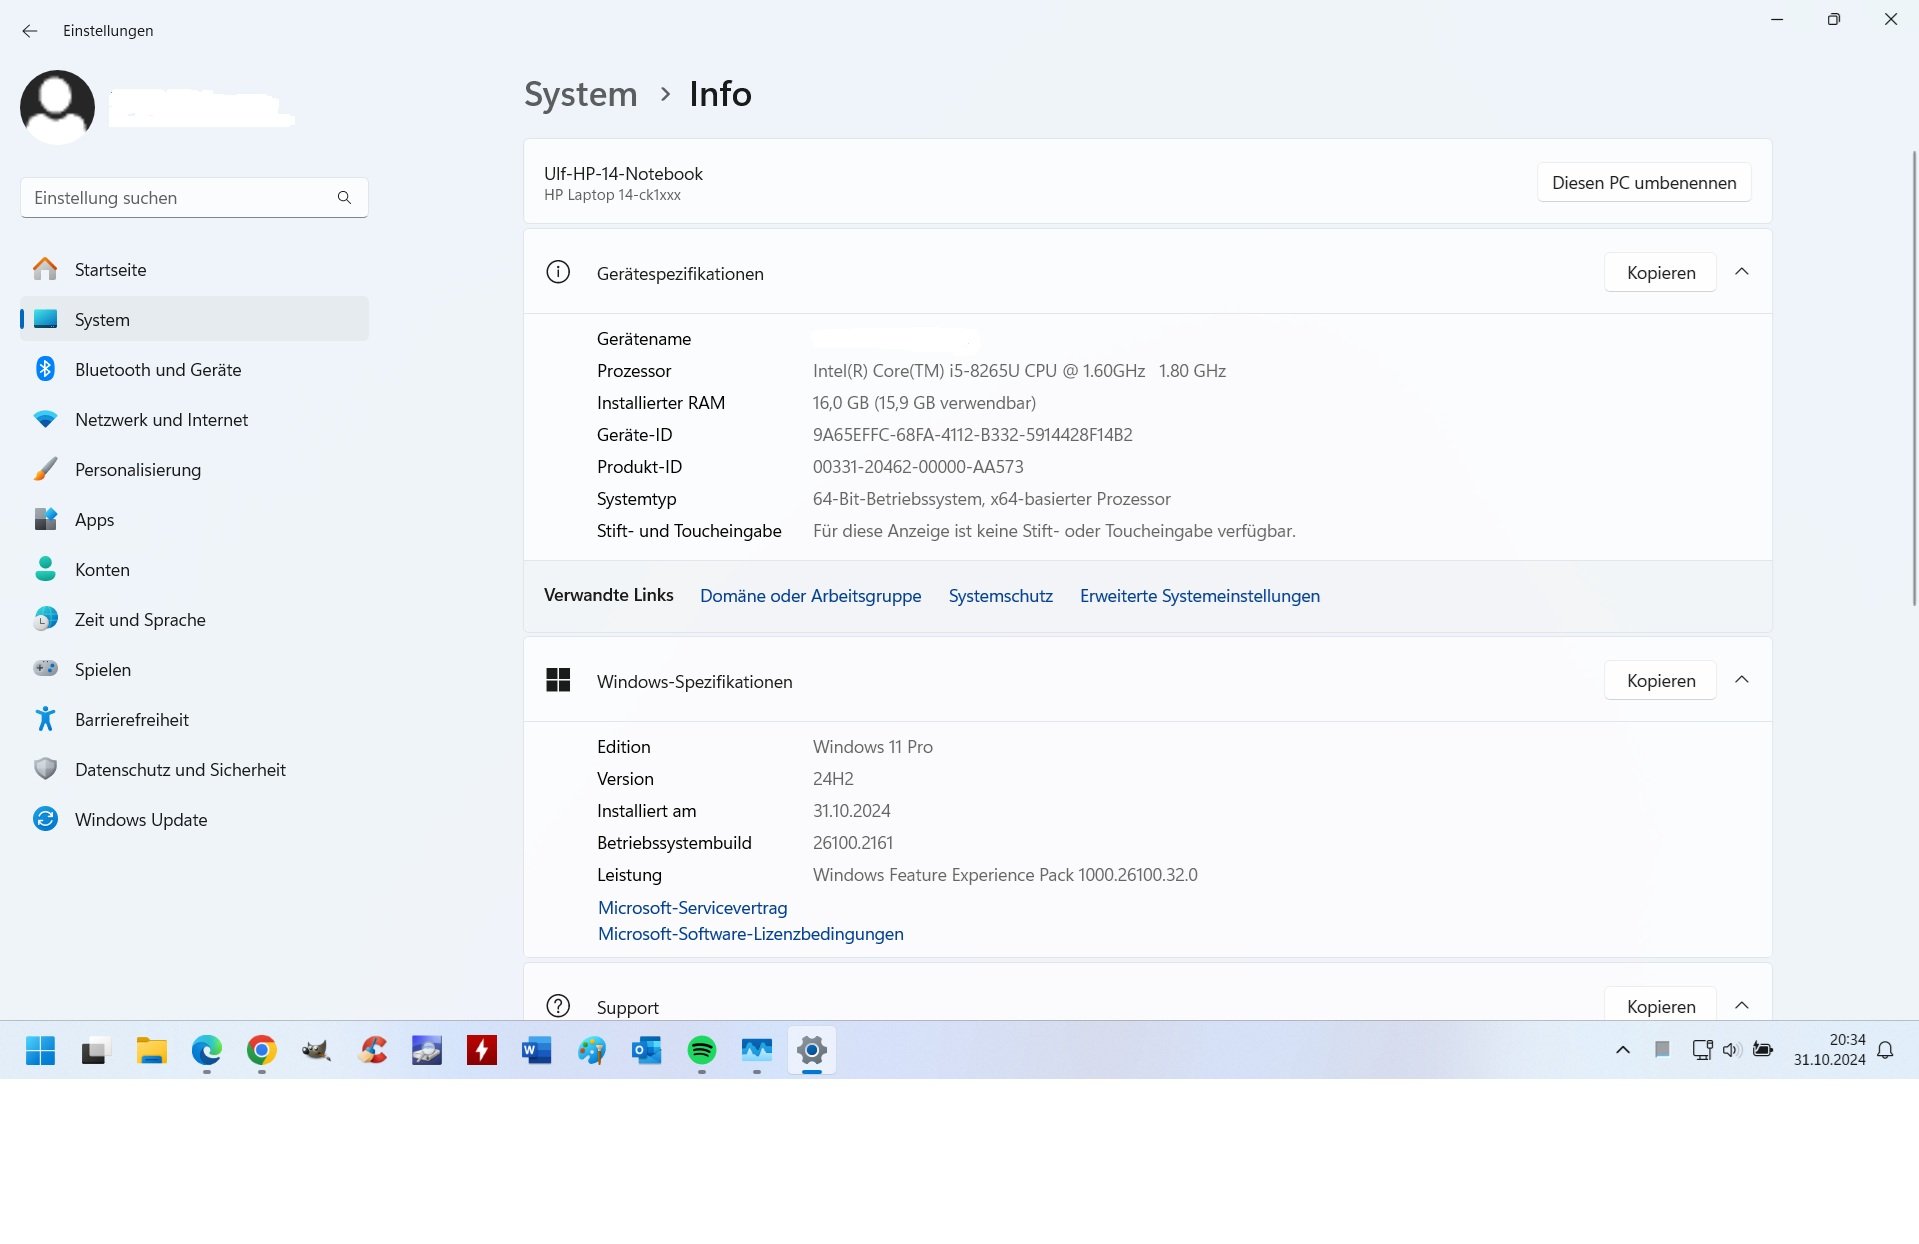Collapse the Gerätespezifikationen section

[x=1742, y=272]
